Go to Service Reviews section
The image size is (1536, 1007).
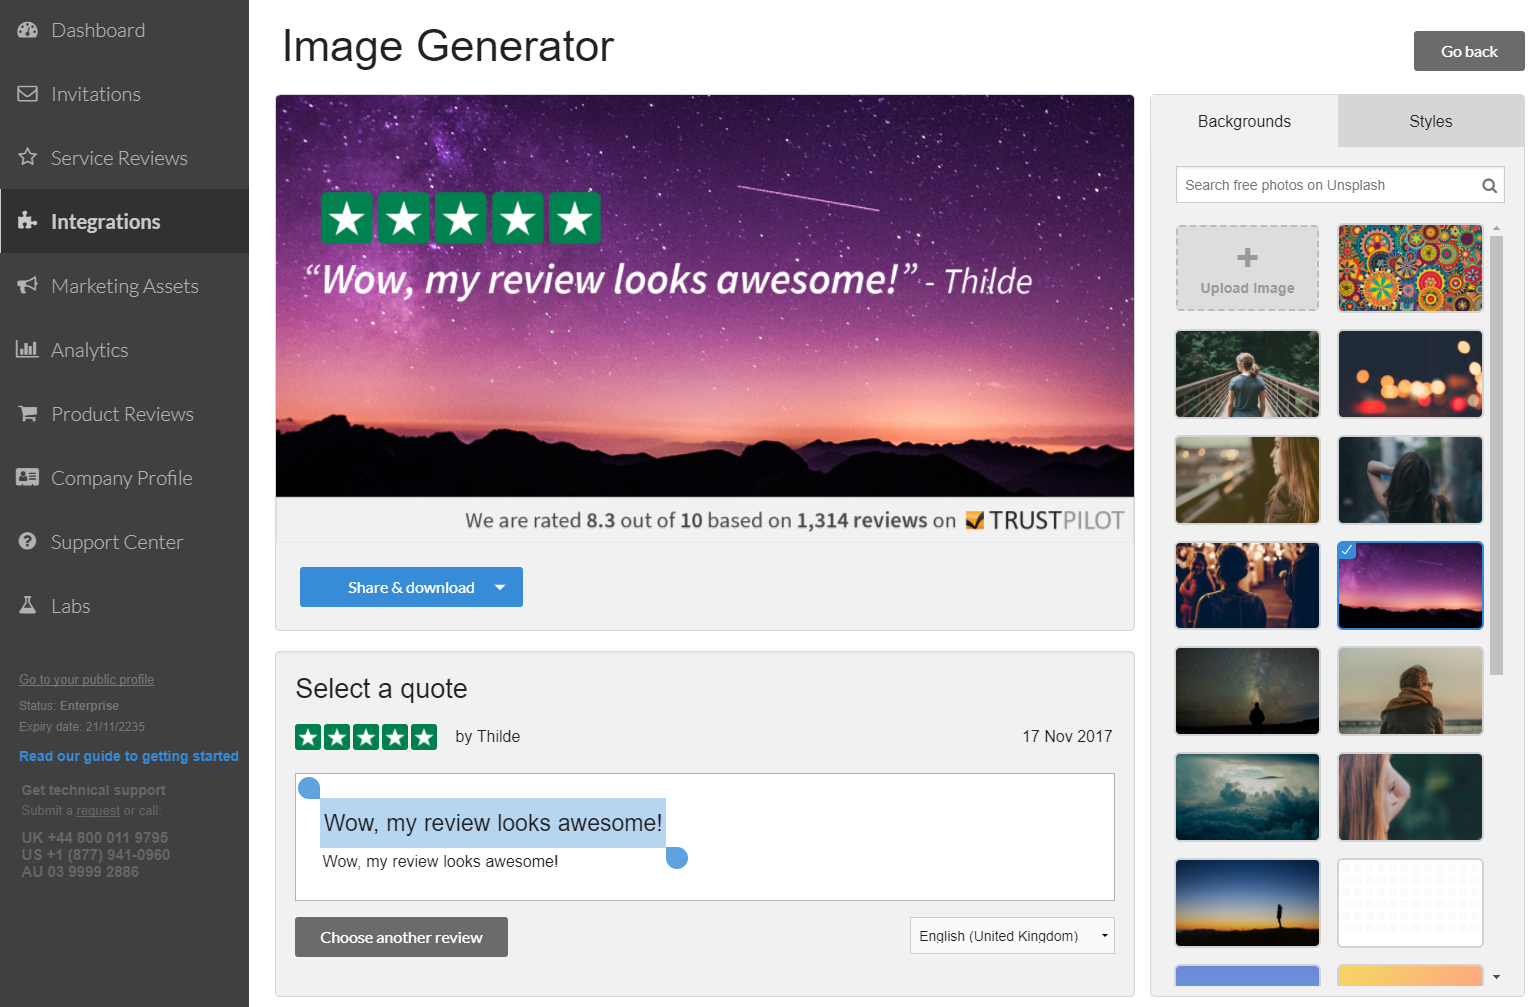click(124, 158)
